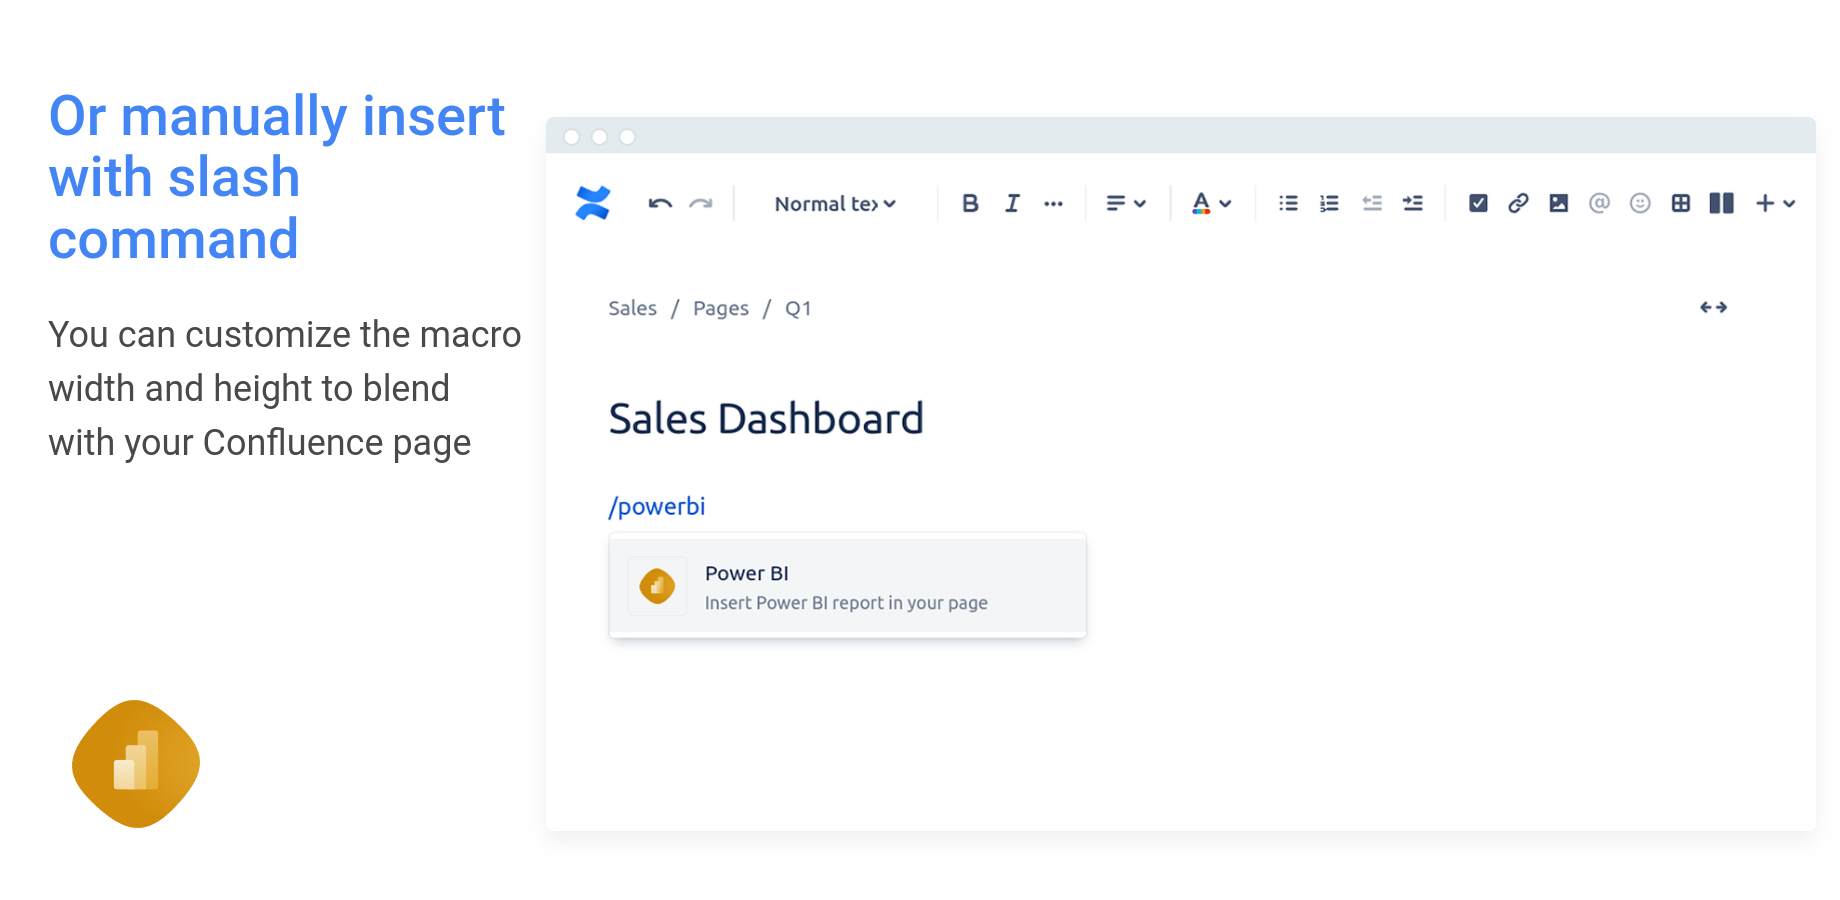Go to the Q1 breadcrumb
The width and height of the screenshot is (1840, 900).
[x=798, y=308]
